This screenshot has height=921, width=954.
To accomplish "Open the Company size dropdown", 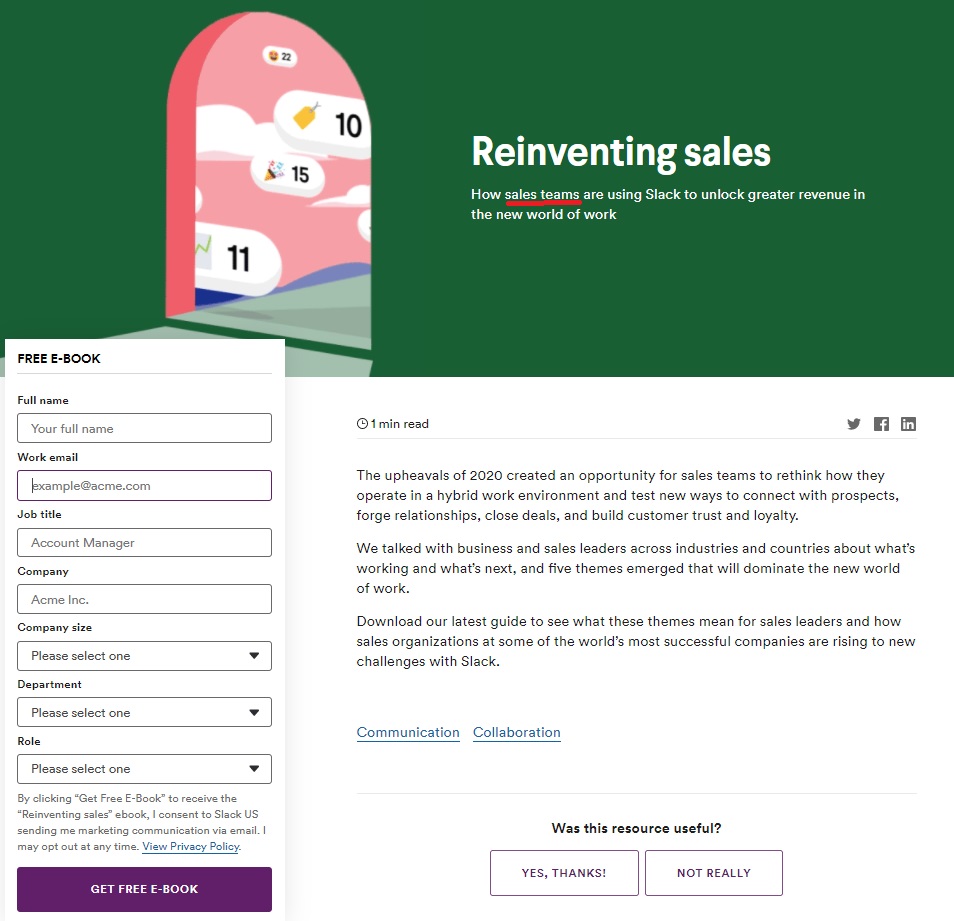I will [144, 656].
